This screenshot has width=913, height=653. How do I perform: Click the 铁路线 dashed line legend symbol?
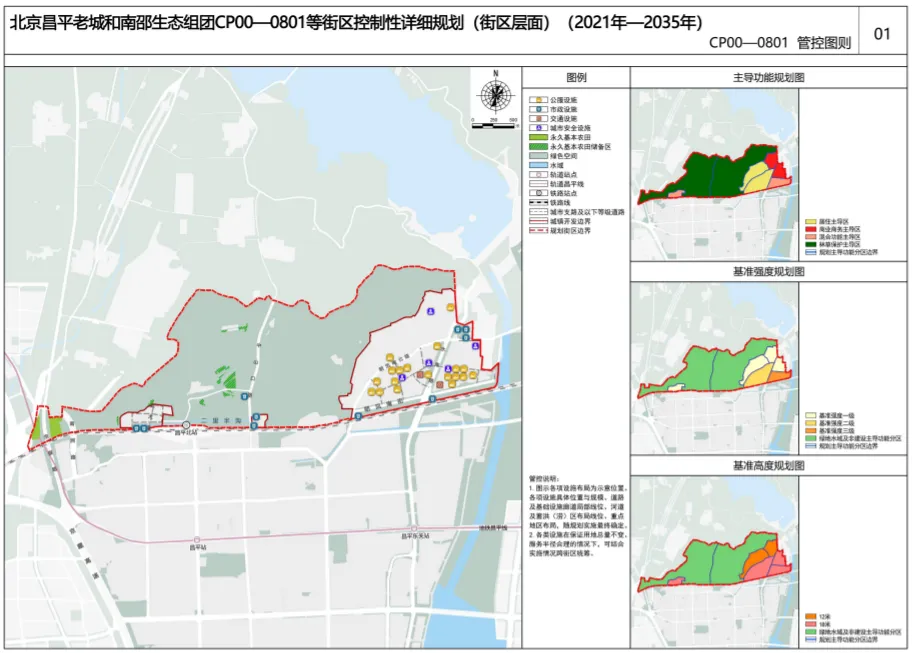coord(538,203)
